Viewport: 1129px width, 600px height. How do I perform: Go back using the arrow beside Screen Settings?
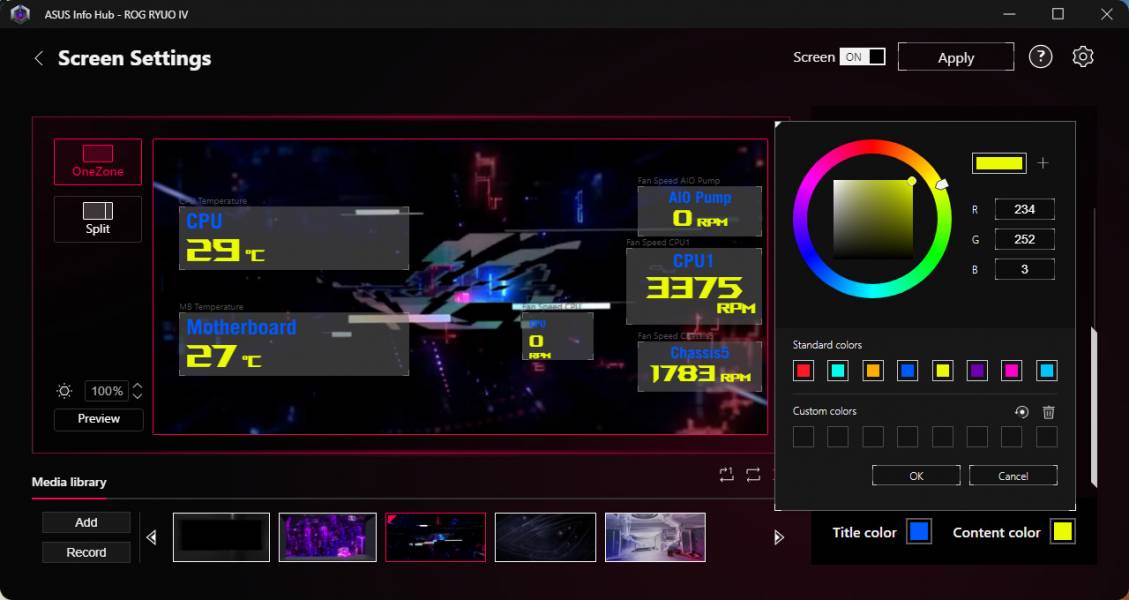[39, 58]
